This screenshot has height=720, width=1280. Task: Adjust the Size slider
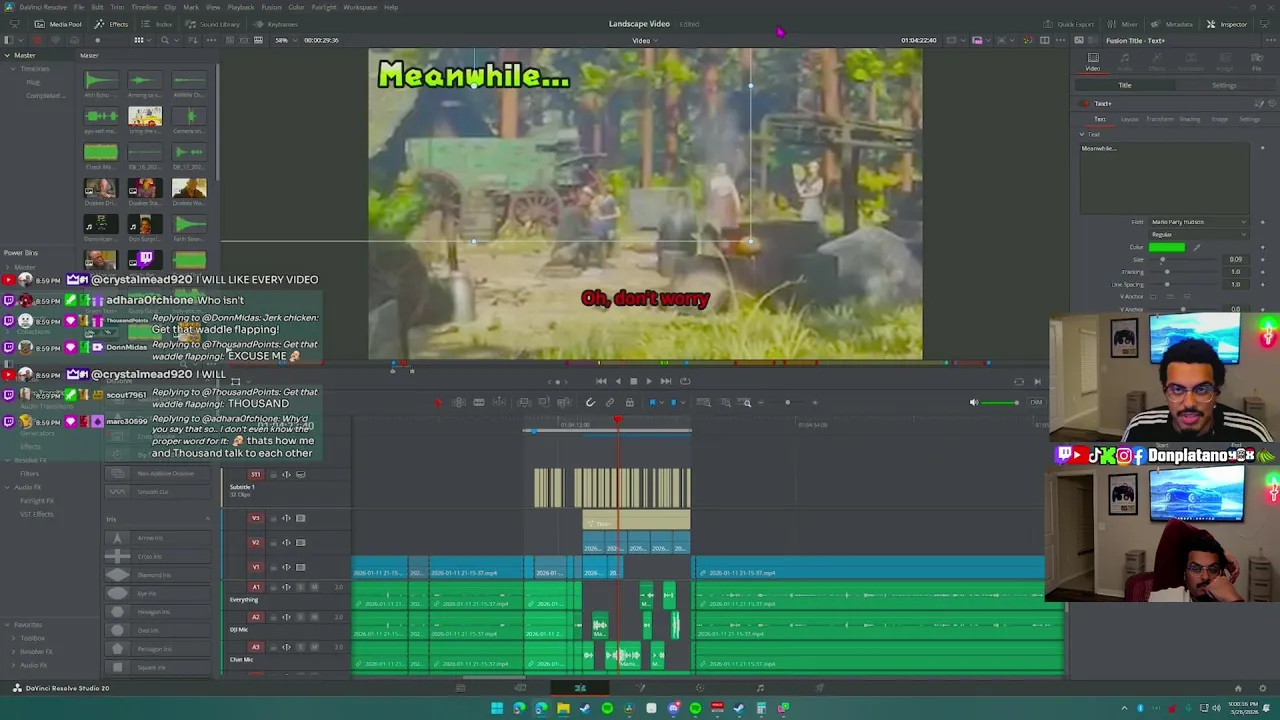click(x=1182, y=260)
